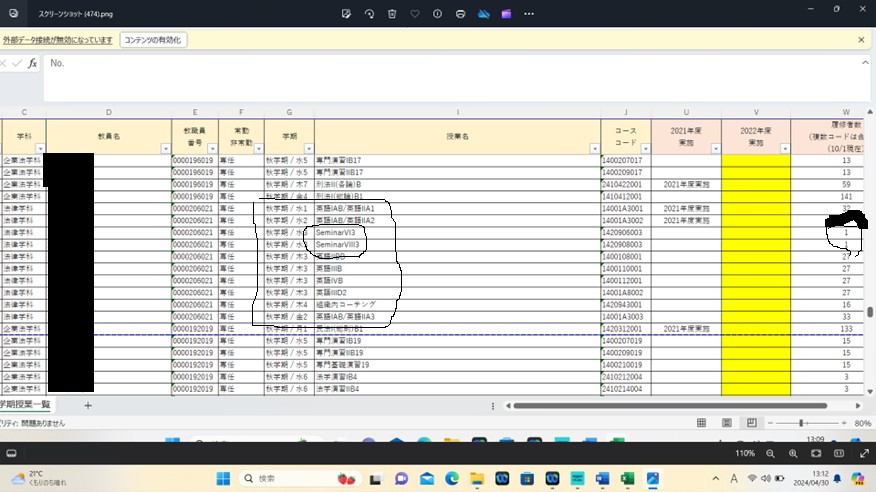Zoom in on the photo
Viewport: 876px width, 492px height.
pyautogui.click(x=793, y=453)
